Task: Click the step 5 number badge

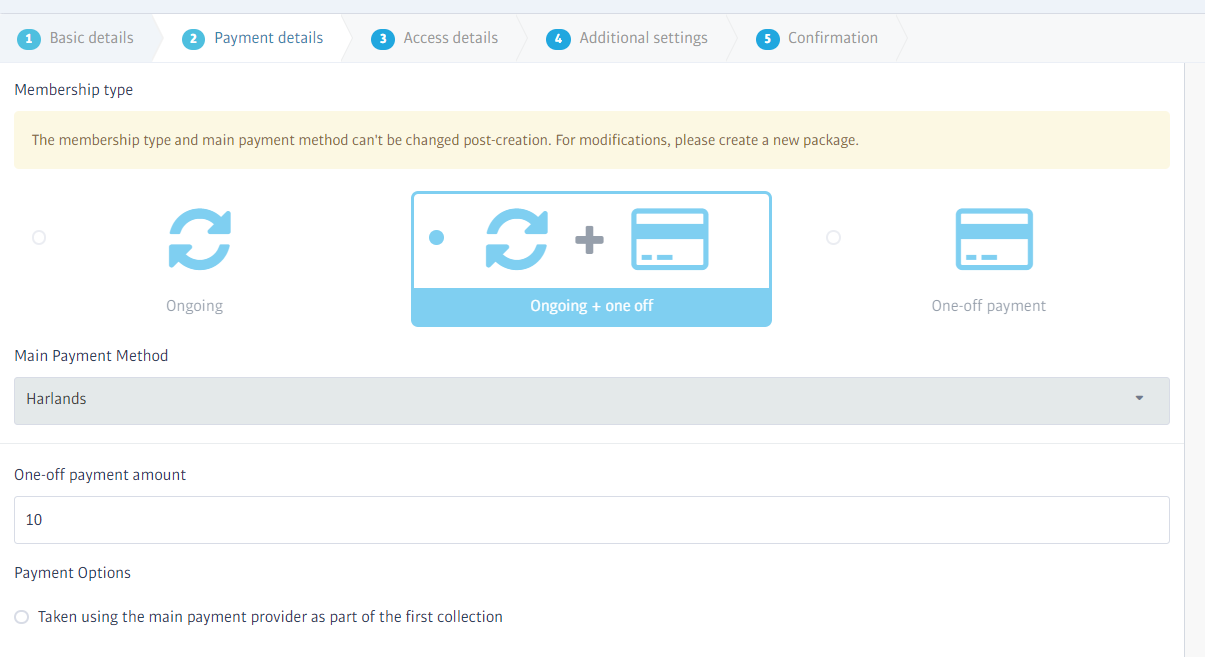Action: pos(767,39)
